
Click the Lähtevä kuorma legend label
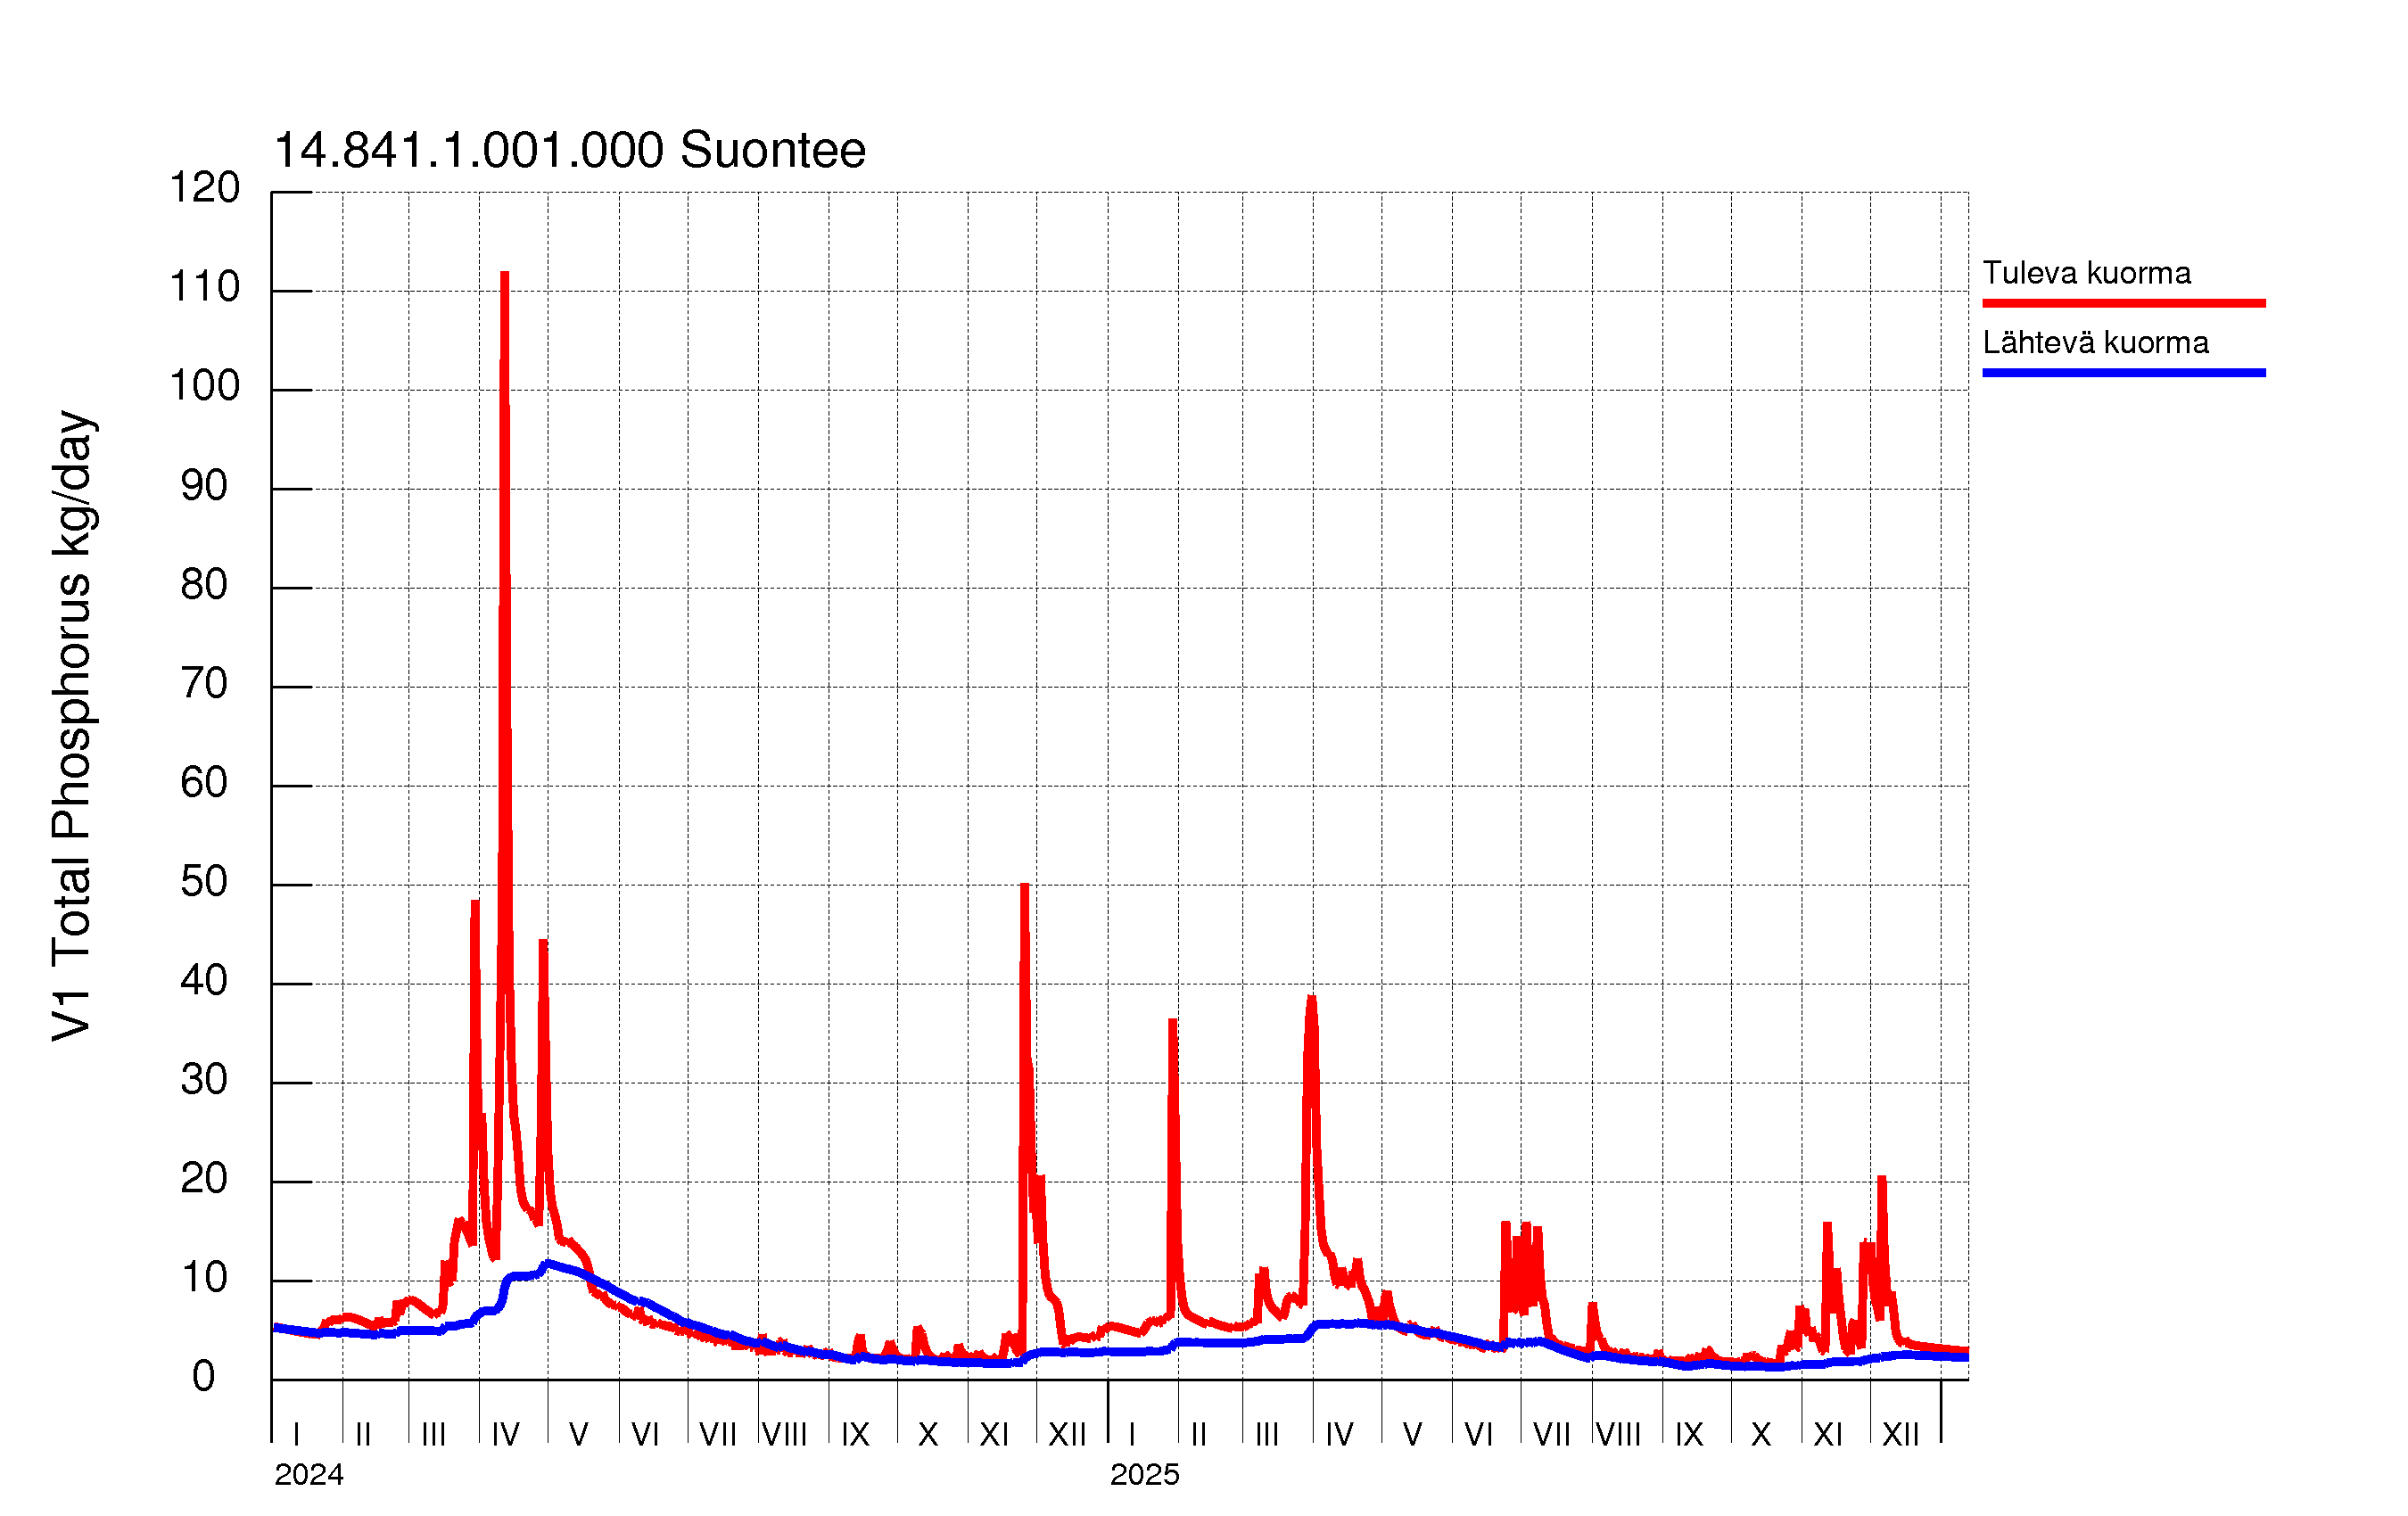click(2095, 343)
